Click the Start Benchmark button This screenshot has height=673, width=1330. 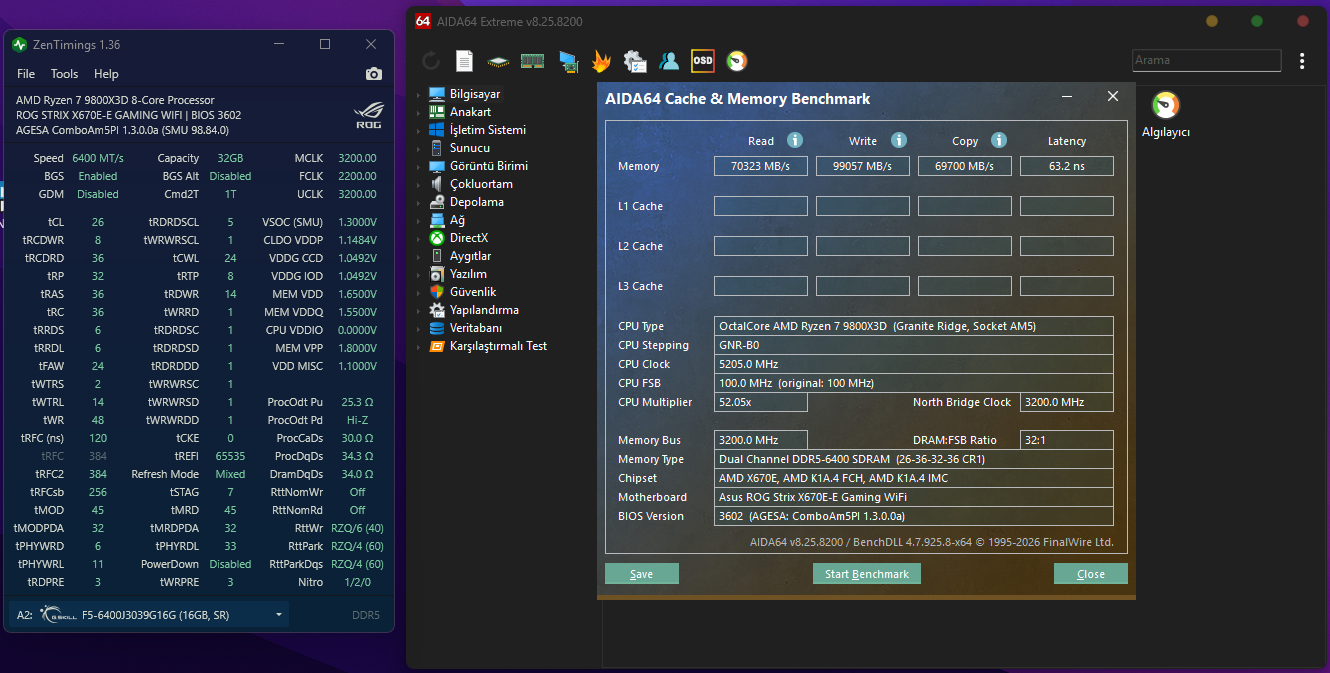[x=867, y=574]
